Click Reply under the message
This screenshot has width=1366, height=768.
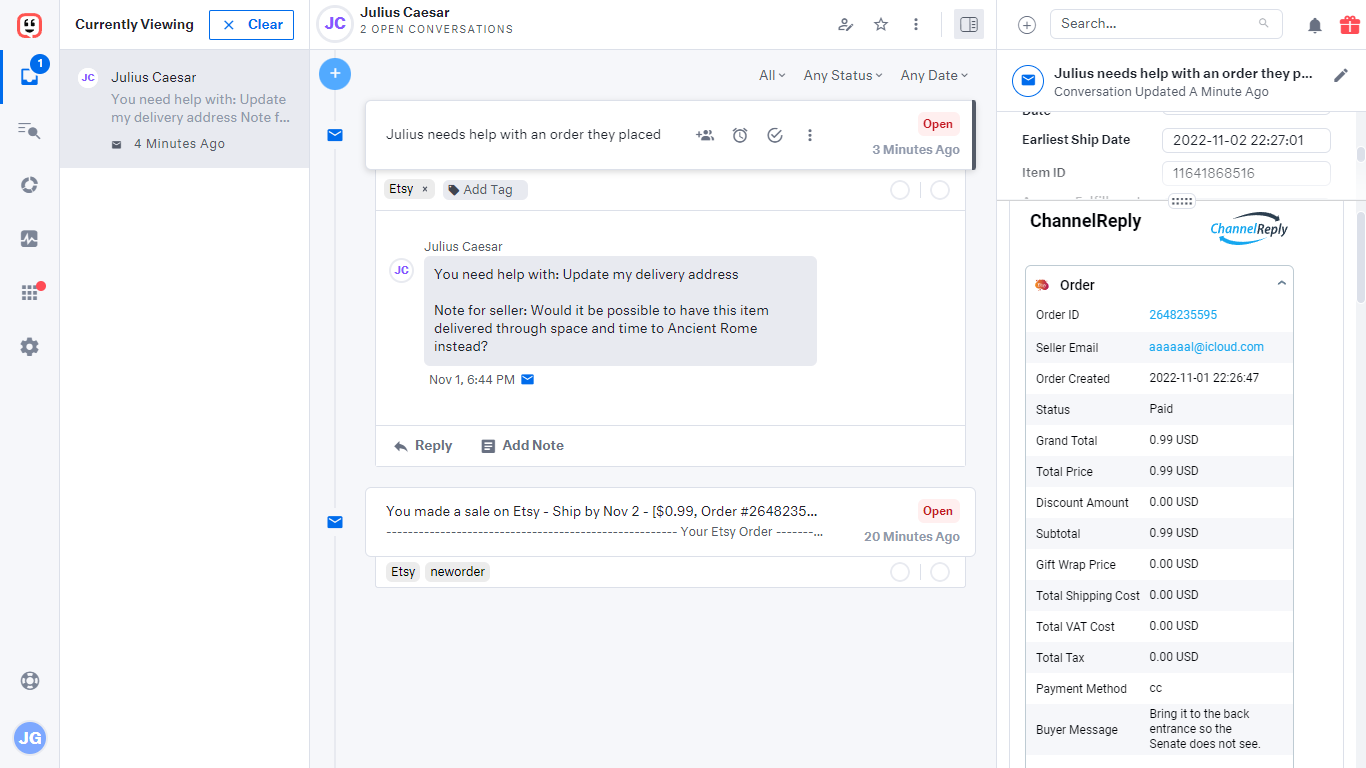click(x=423, y=446)
